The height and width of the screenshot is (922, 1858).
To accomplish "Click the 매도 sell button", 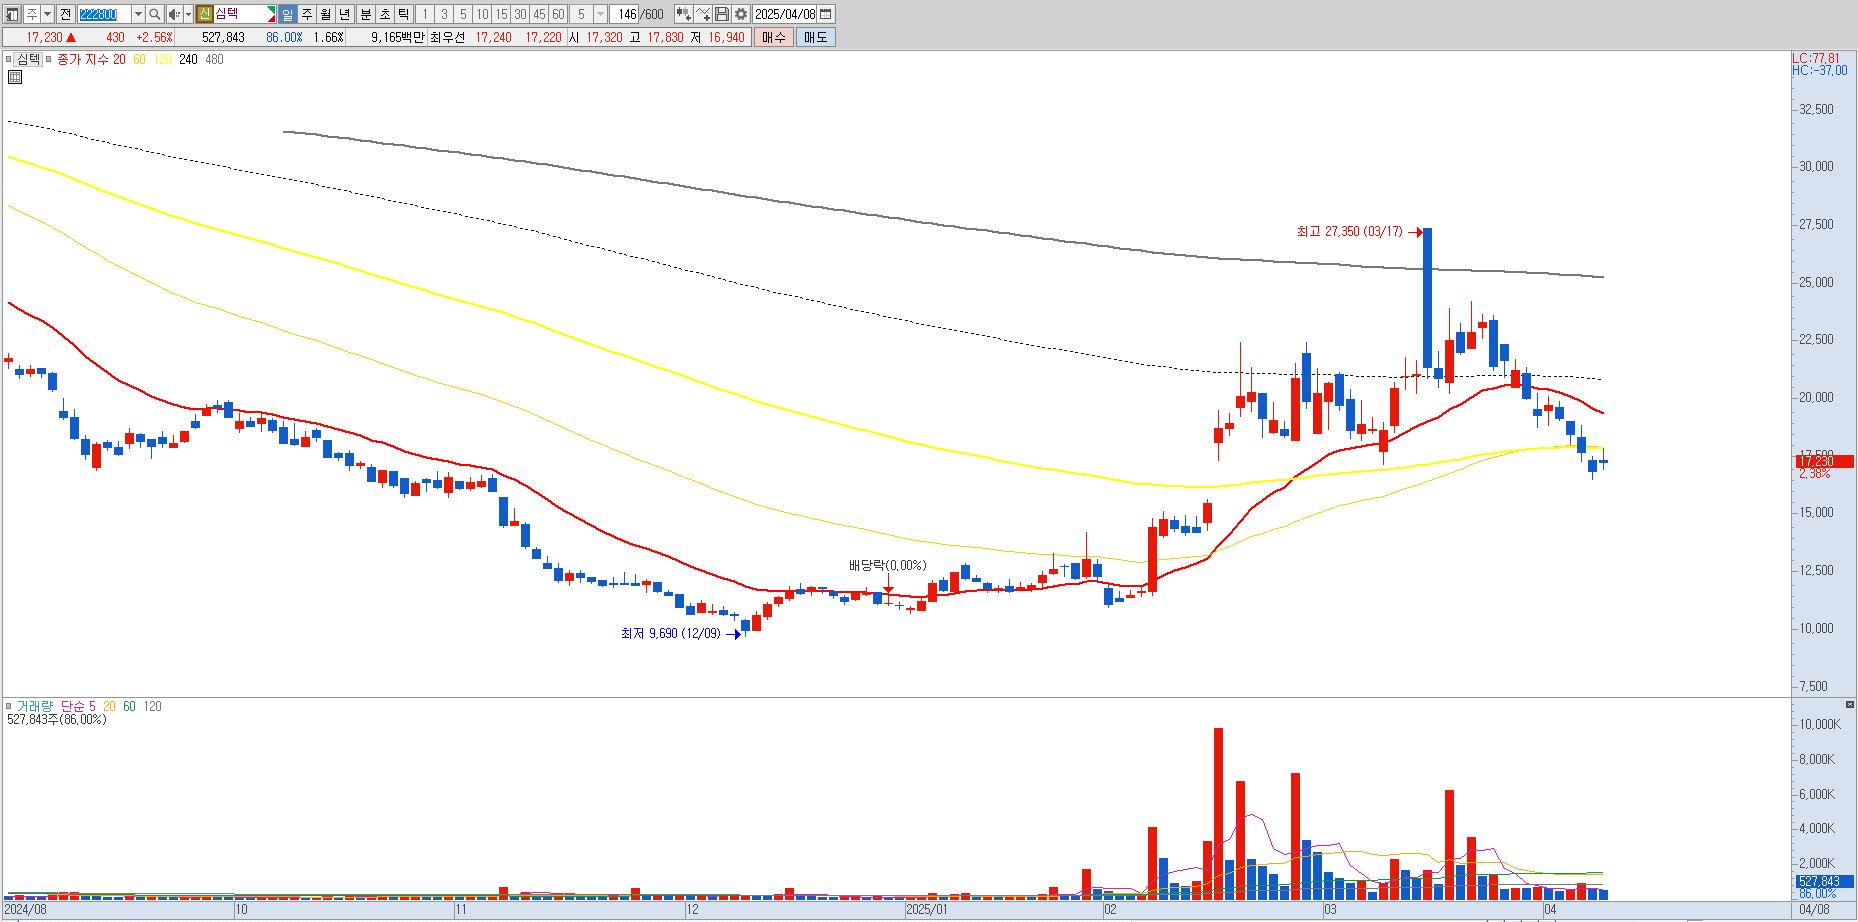I will click(x=816, y=37).
